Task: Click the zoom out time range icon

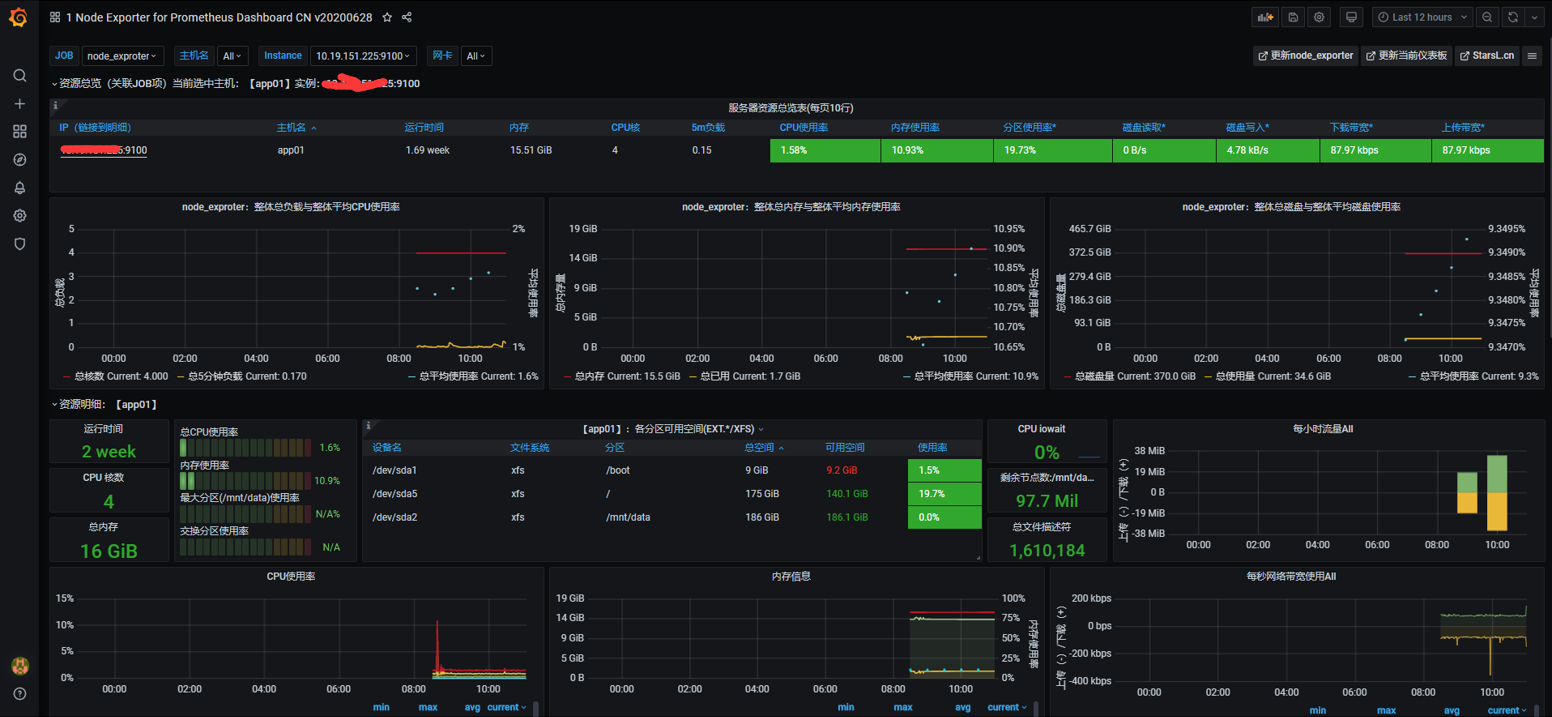Action: pos(1487,17)
